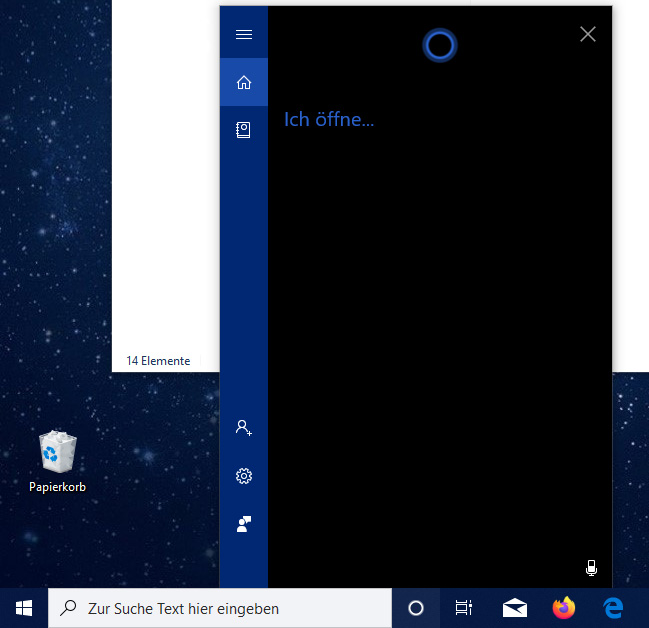Screen dimensions: 649x628
Task: Launch Firefox from the taskbar
Action: point(564,608)
